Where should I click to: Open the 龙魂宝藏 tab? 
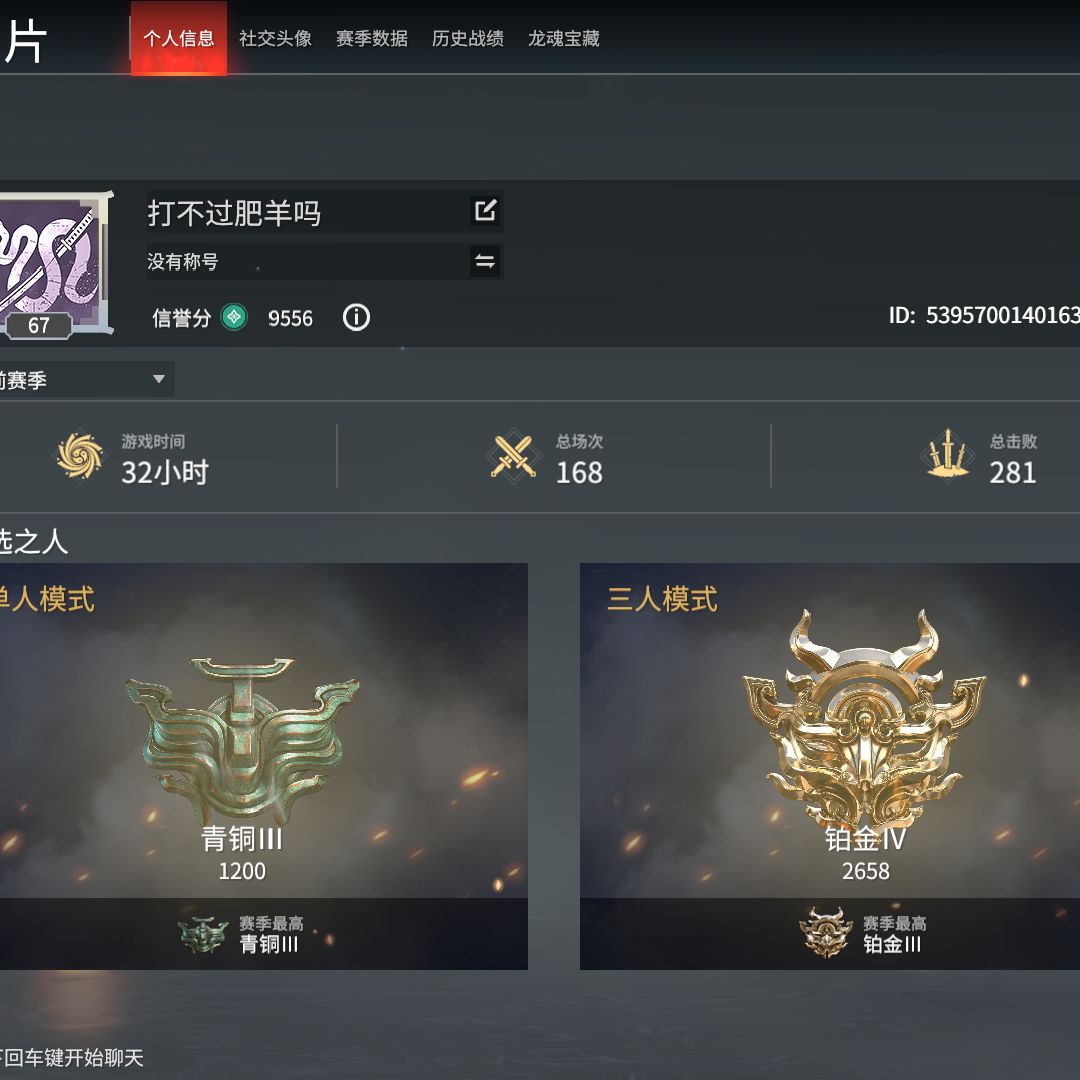pyautogui.click(x=563, y=39)
